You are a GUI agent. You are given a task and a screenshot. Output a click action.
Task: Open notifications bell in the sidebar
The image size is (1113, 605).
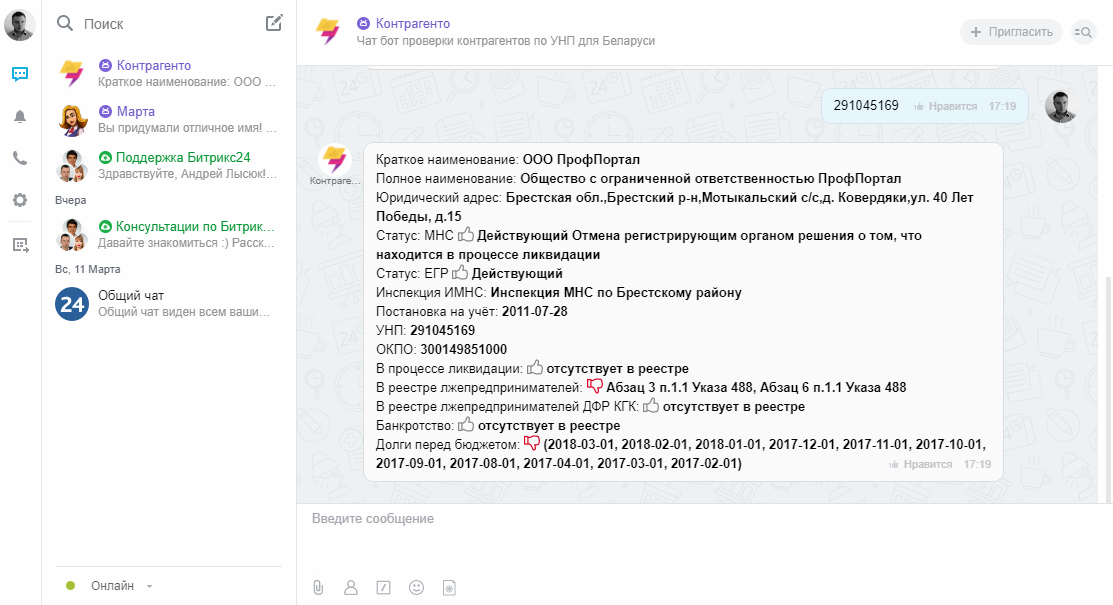click(20, 116)
